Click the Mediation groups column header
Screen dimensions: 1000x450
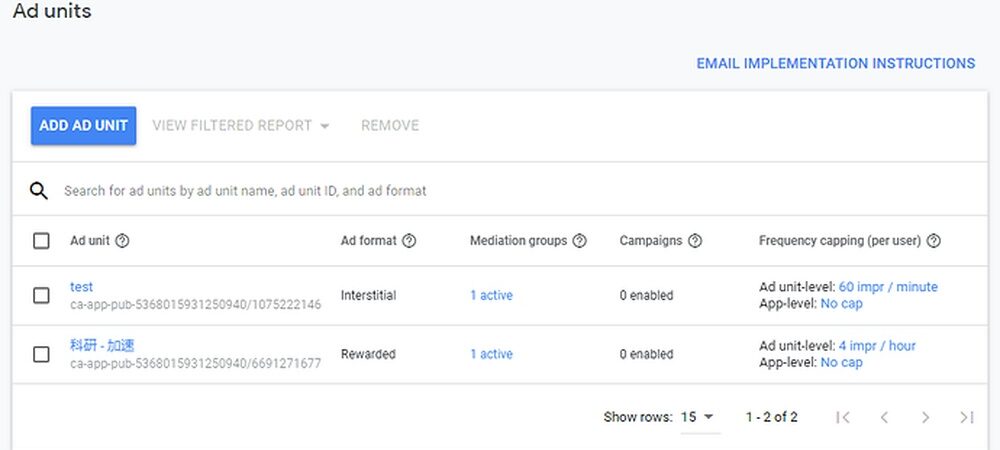coord(518,241)
